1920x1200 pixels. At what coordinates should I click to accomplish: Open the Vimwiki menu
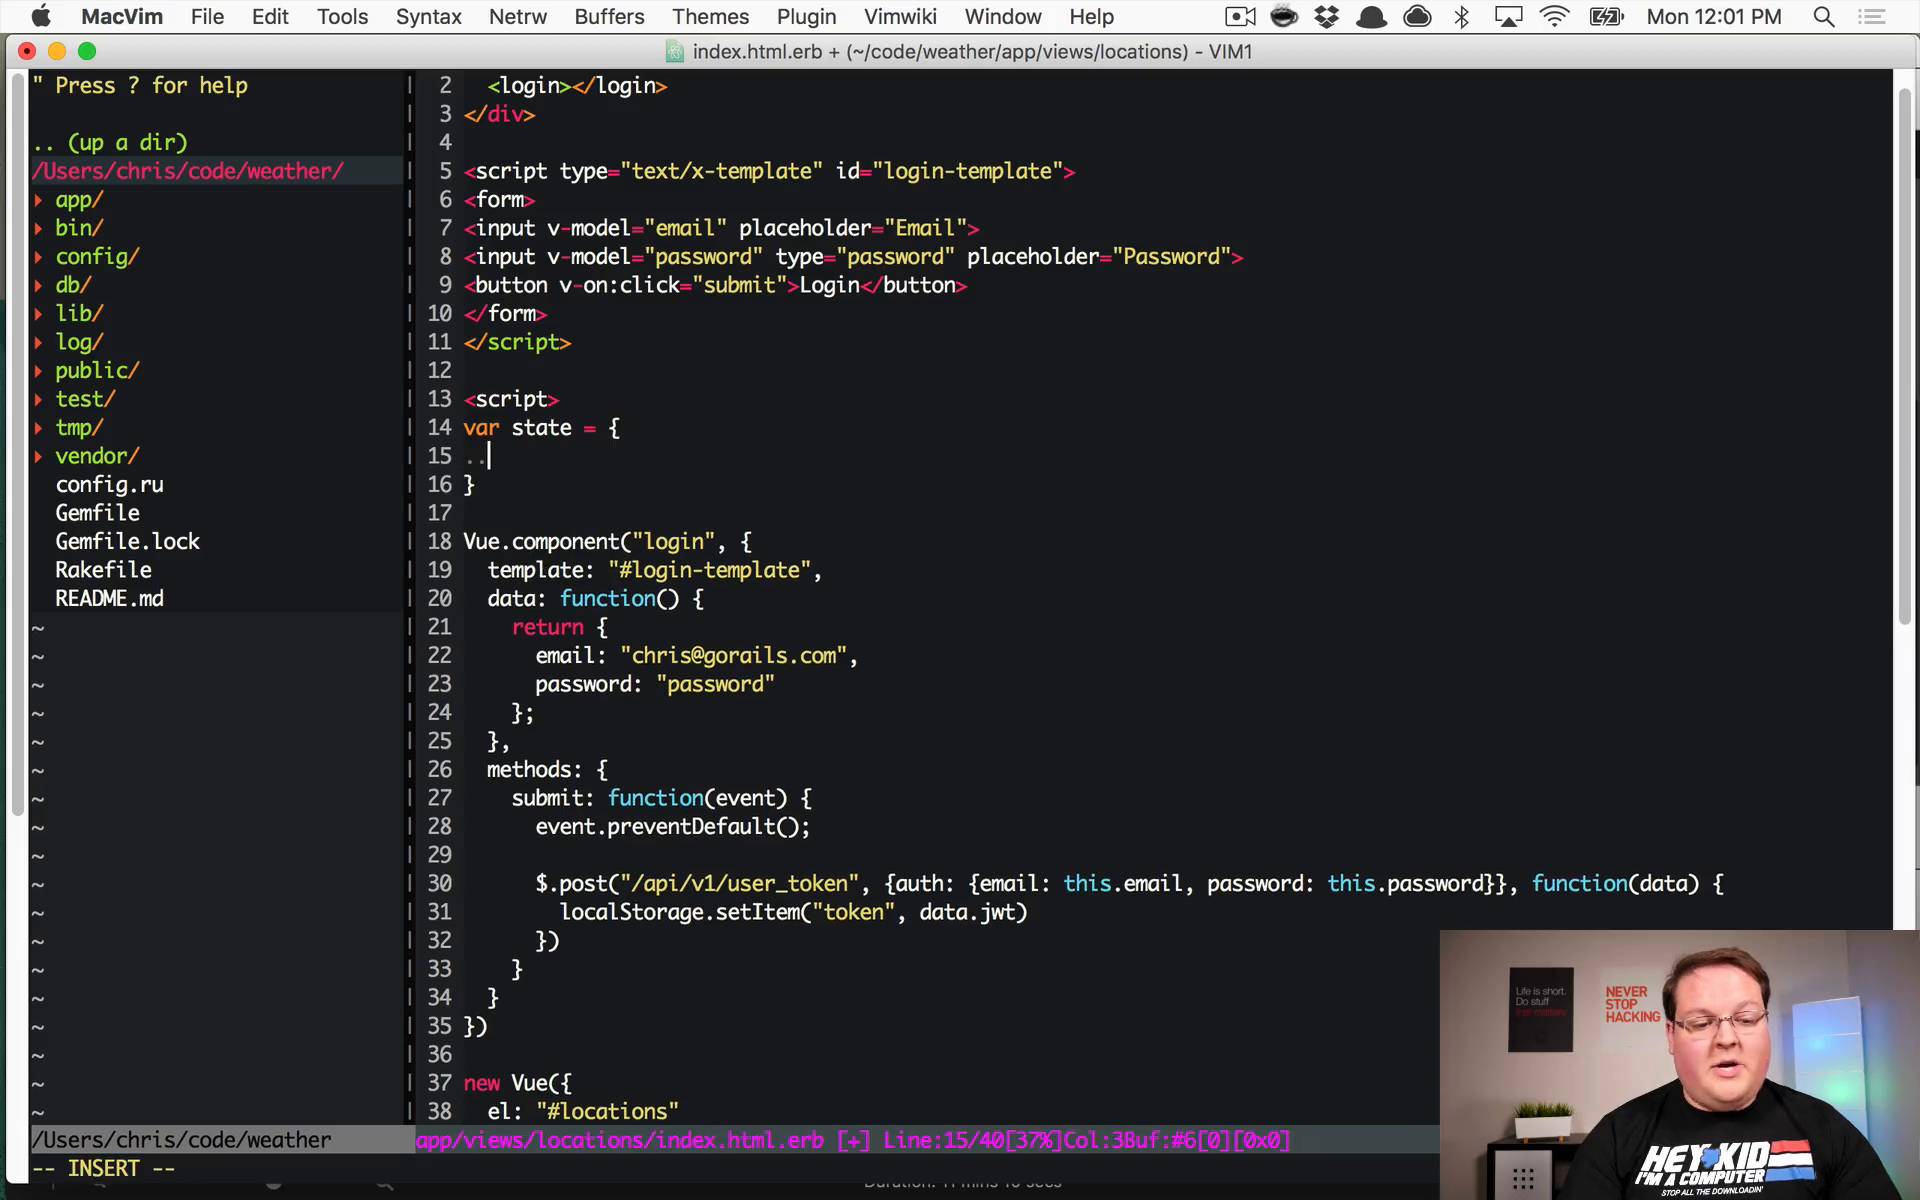click(900, 16)
